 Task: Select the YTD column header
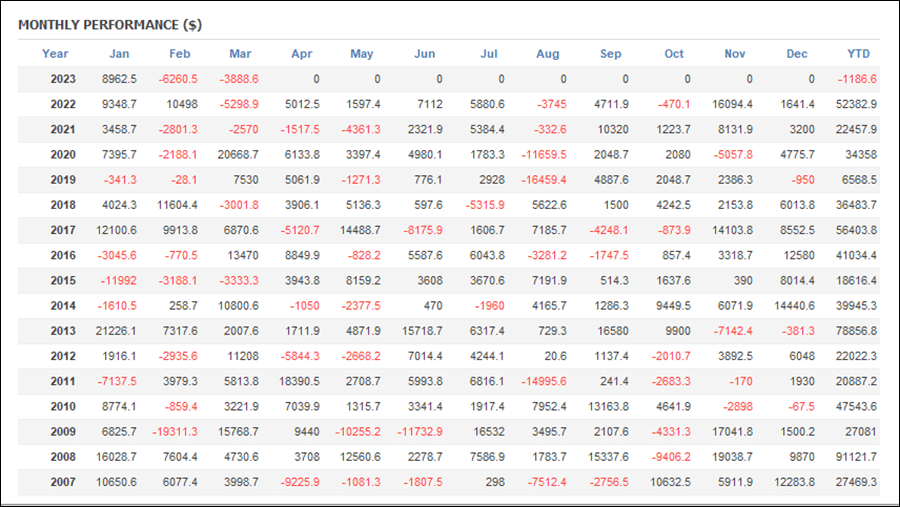point(859,53)
